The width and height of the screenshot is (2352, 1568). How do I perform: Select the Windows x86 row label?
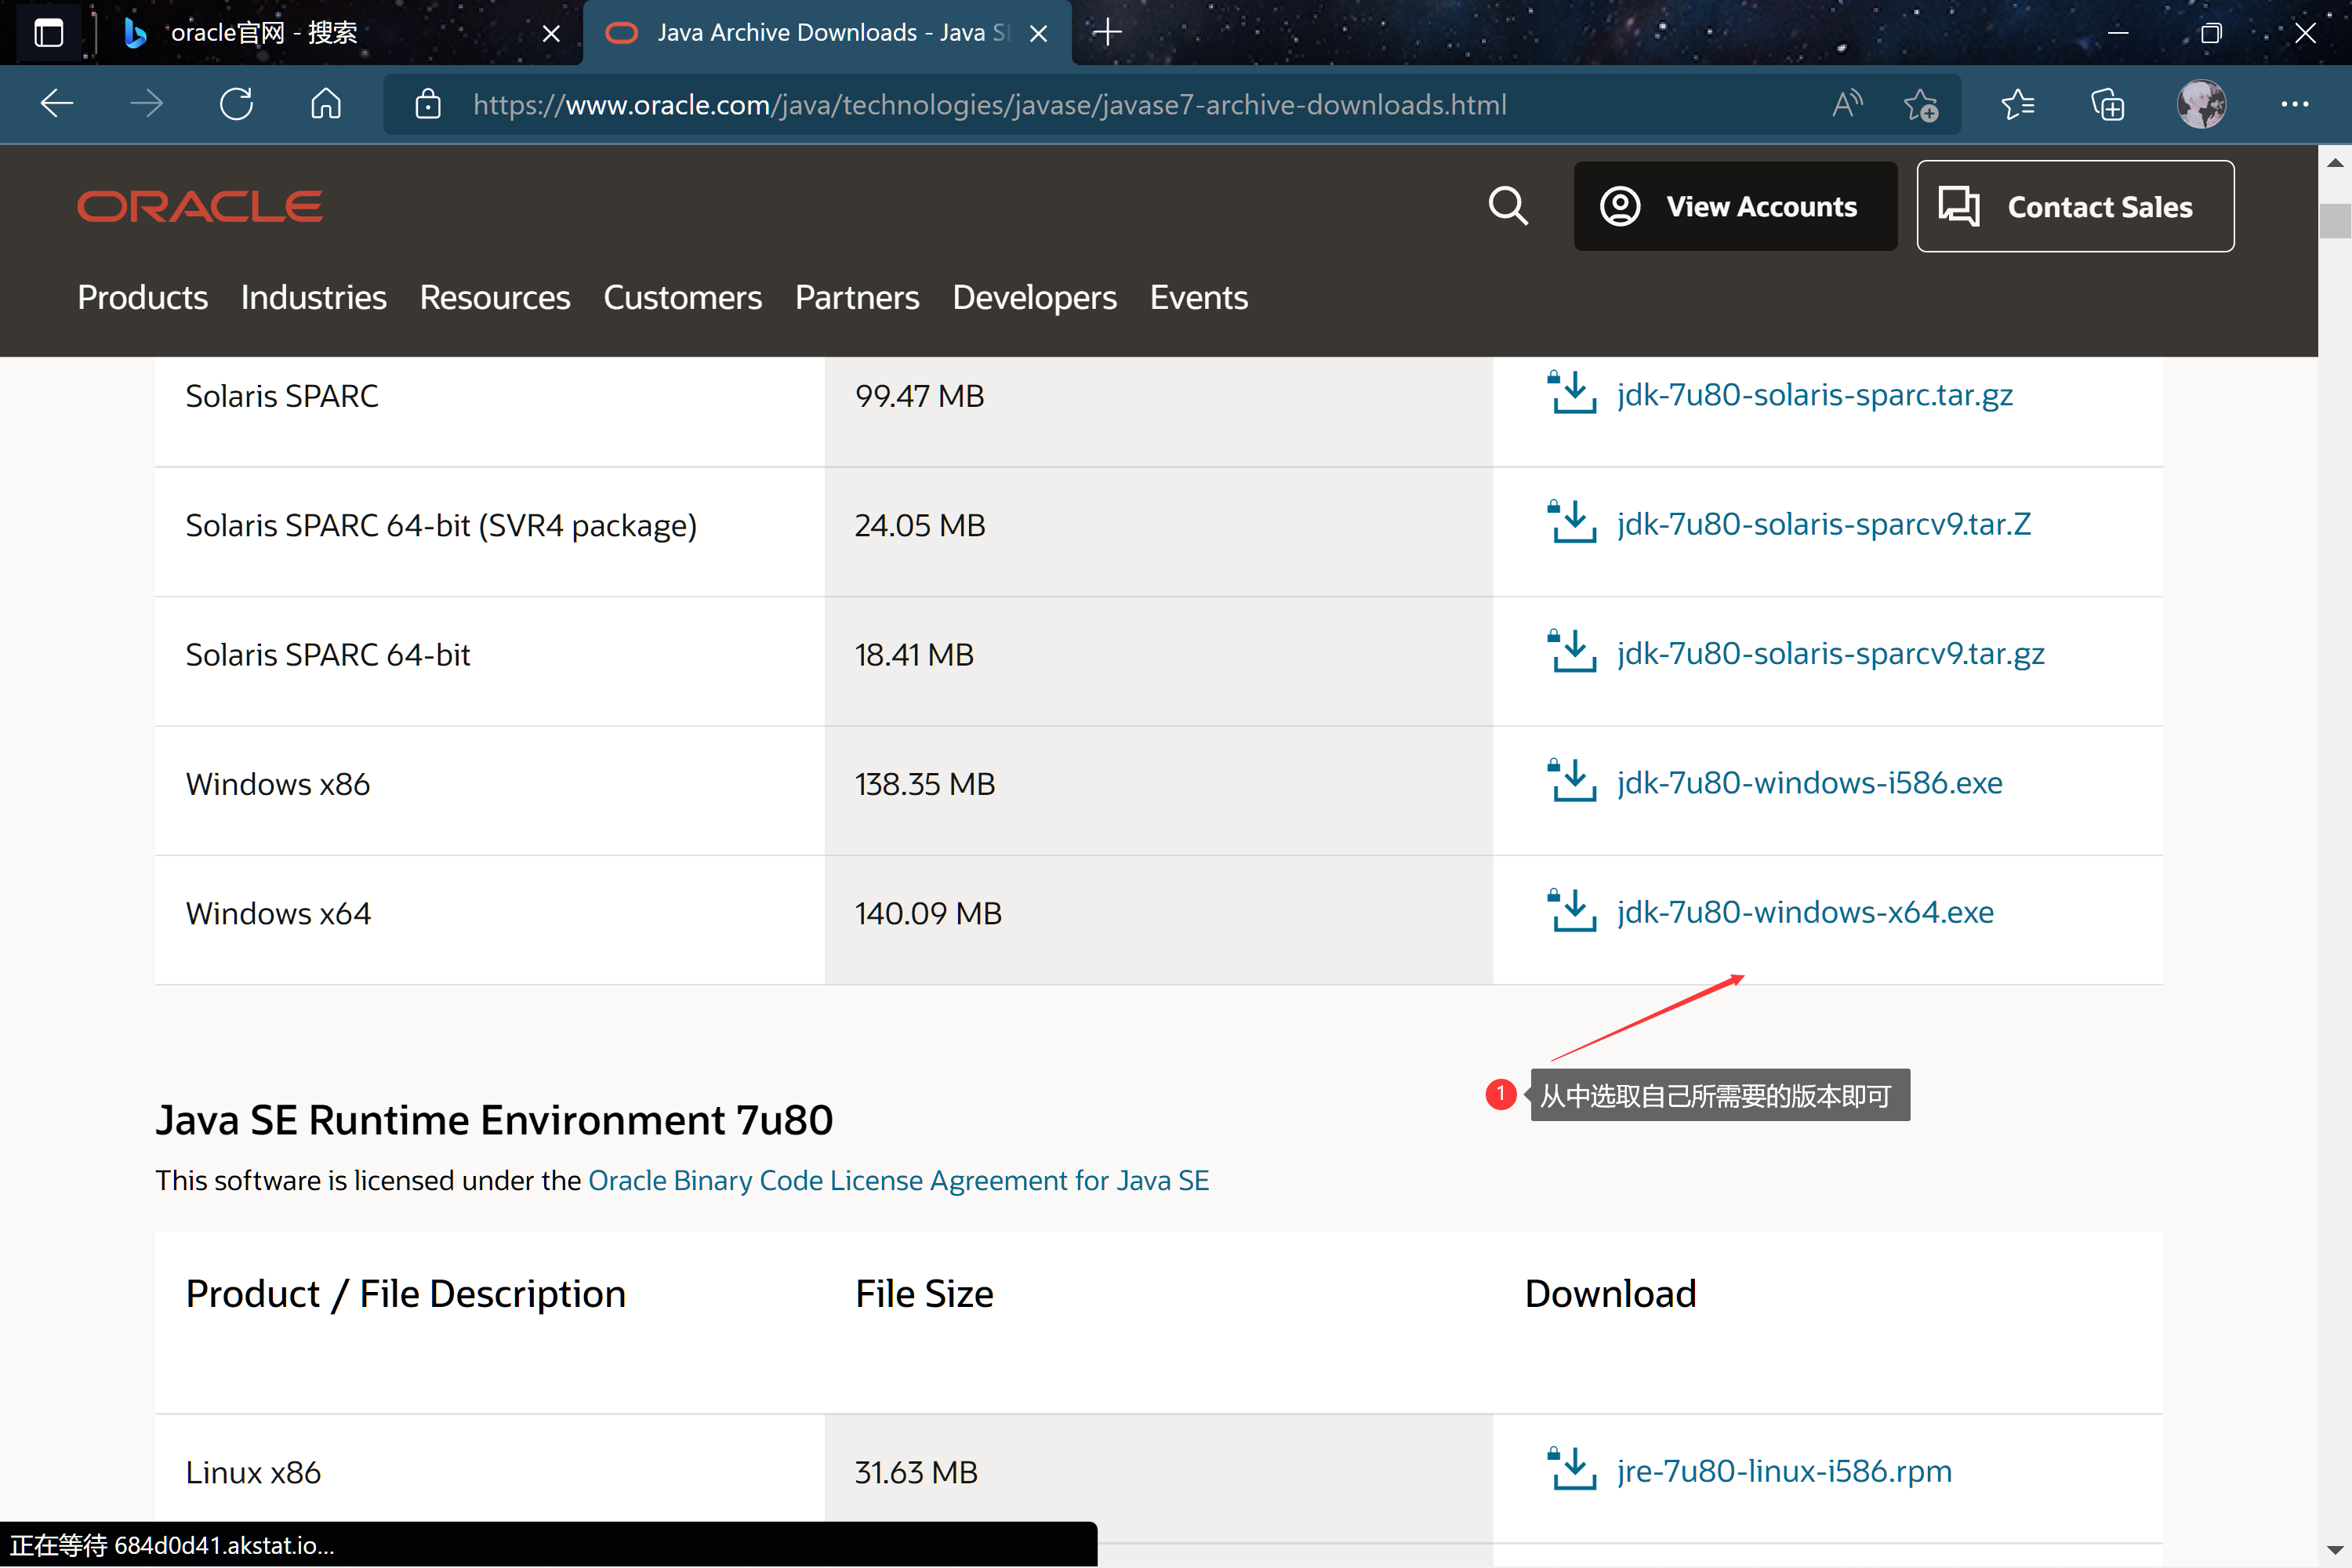278,784
